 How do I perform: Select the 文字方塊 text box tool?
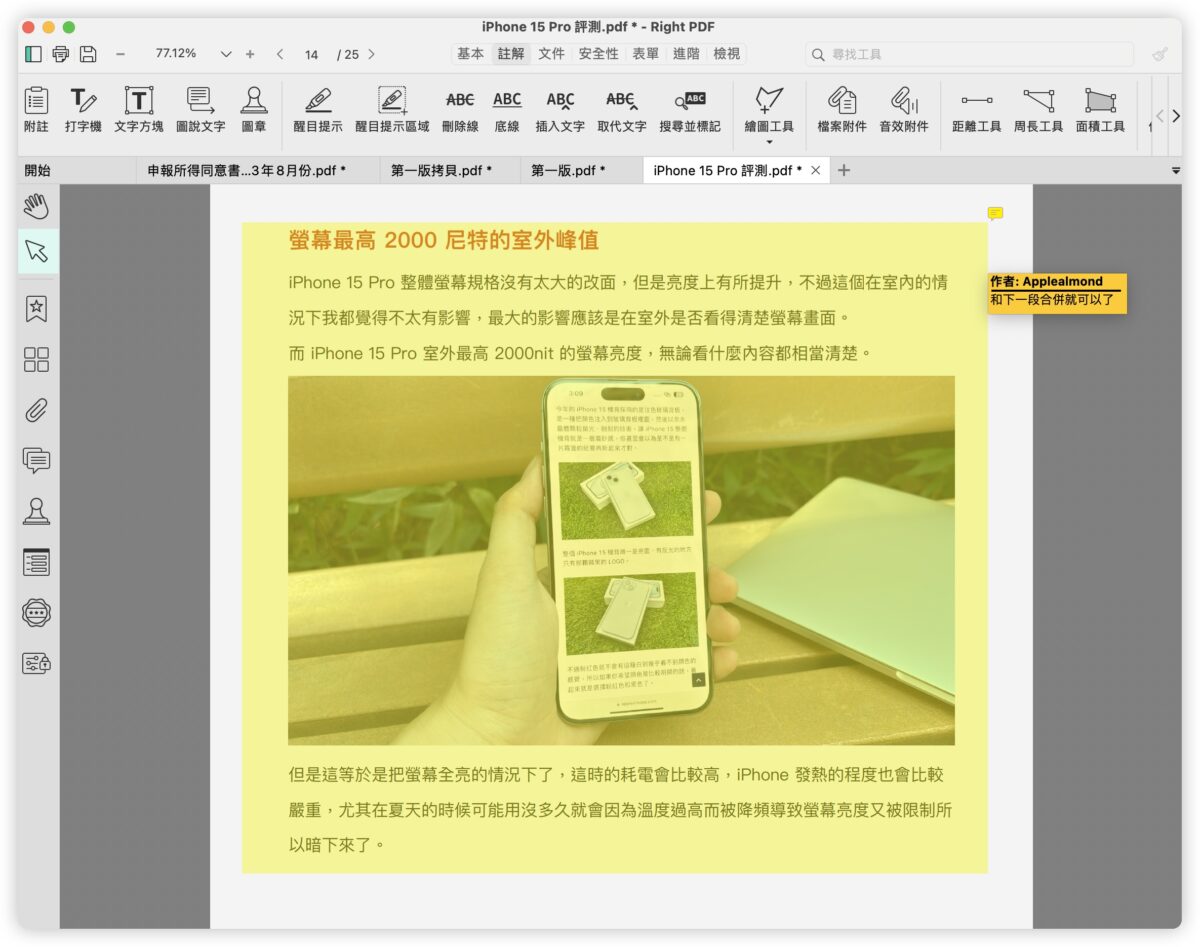pos(139,109)
